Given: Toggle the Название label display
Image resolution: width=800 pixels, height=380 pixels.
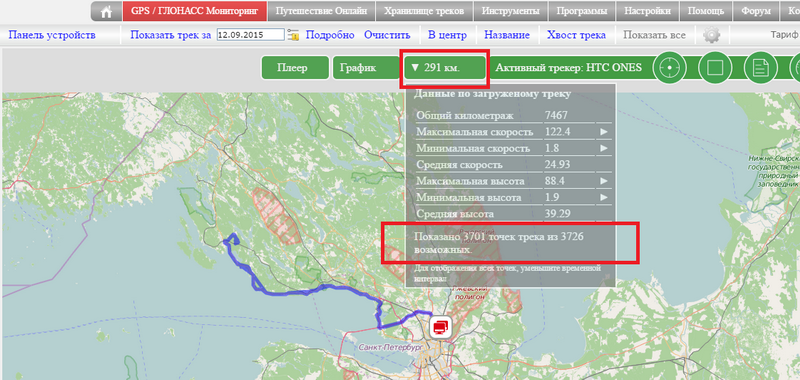Looking at the screenshot, I should click(x=507, y=35).
